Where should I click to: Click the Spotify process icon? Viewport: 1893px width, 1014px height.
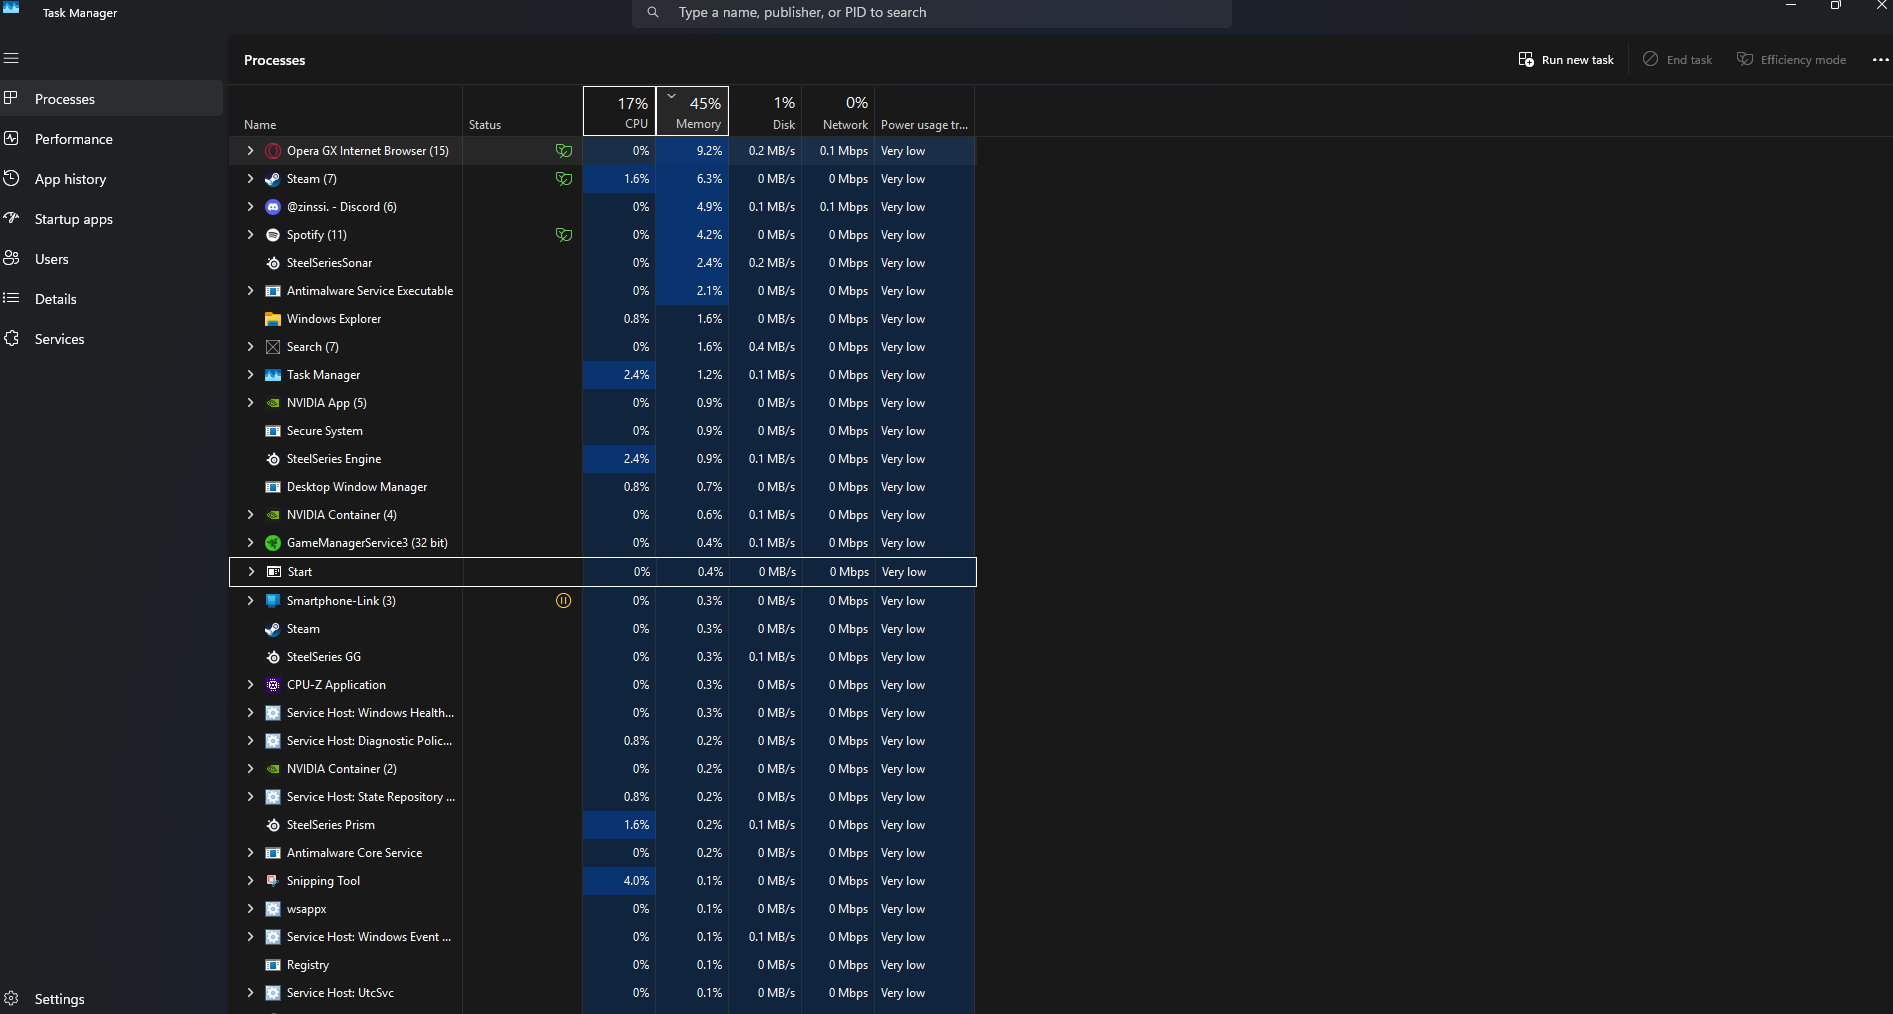(x=273, y=235)
